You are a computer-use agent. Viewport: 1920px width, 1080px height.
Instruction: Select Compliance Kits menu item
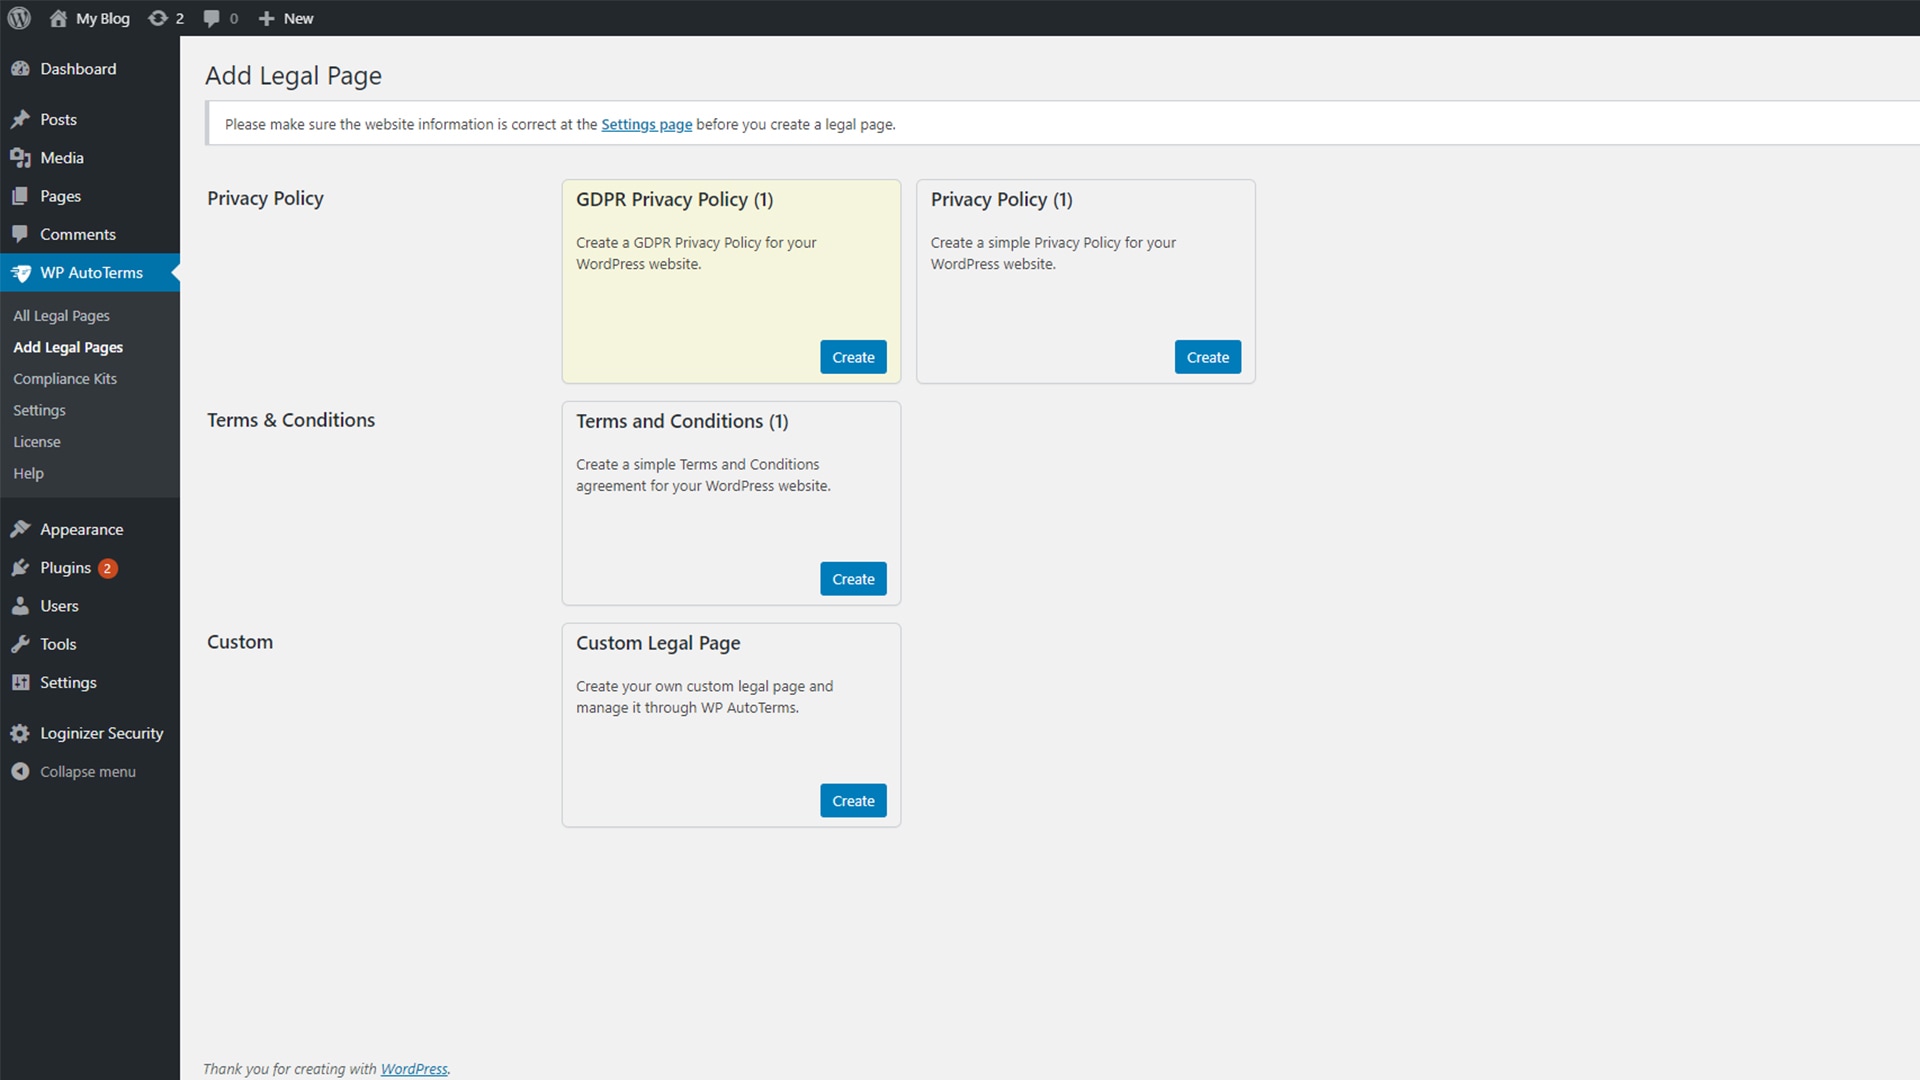click(66, 378)
